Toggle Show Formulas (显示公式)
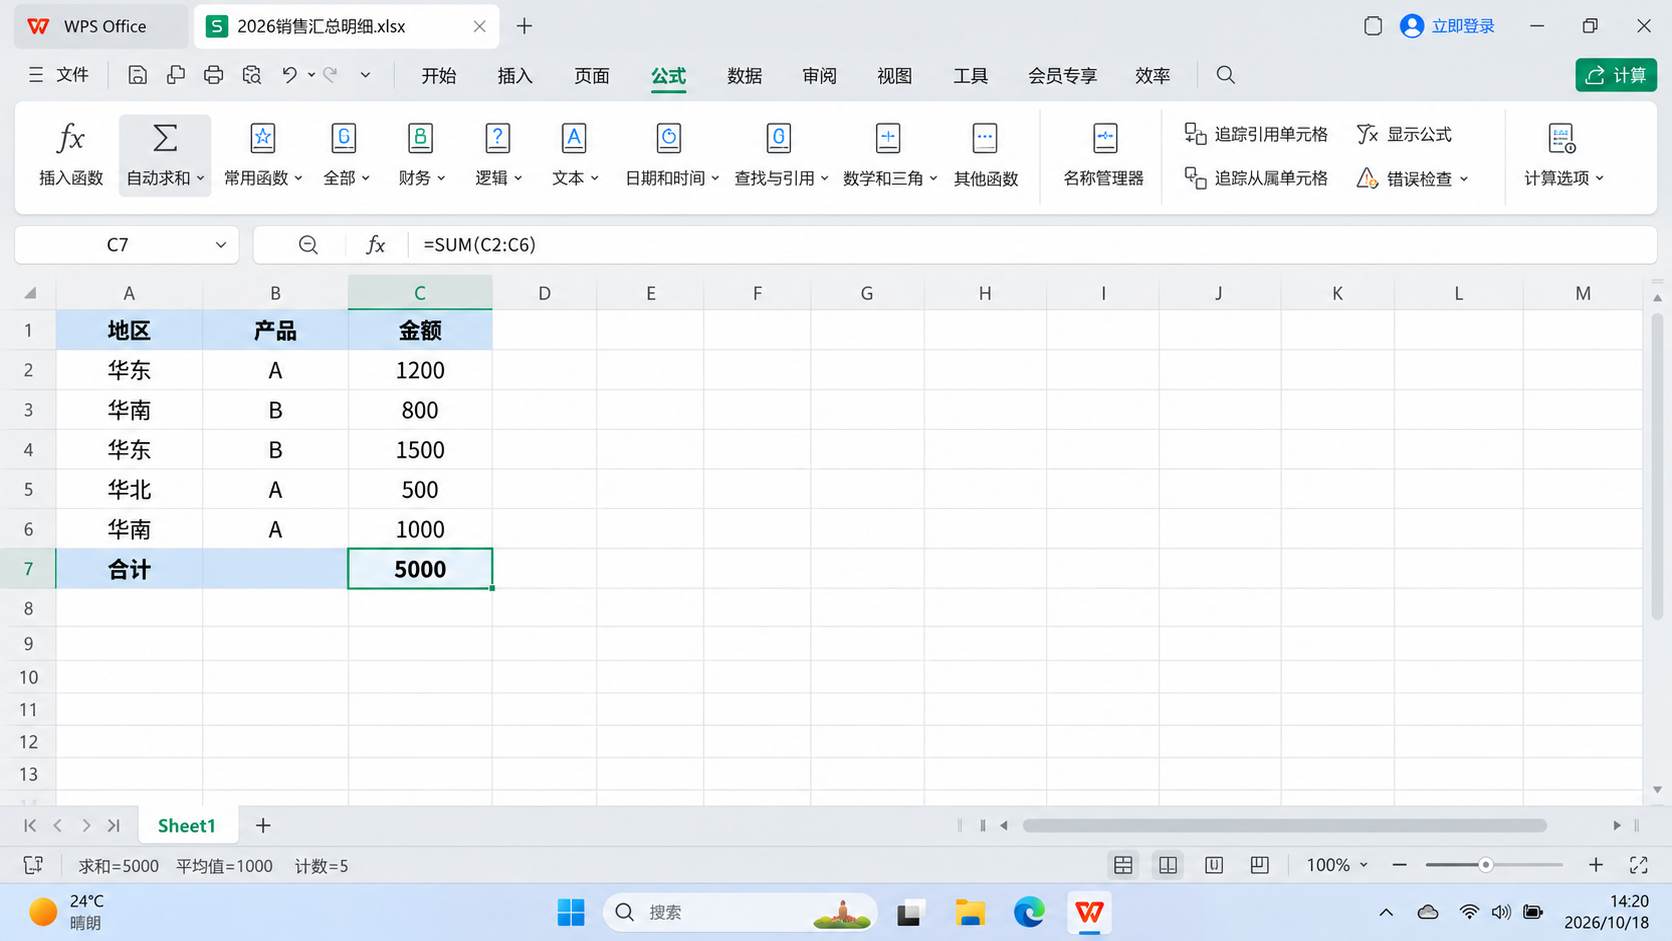The width and height of the screenshot is (1672, 941). click(1404, 134)
